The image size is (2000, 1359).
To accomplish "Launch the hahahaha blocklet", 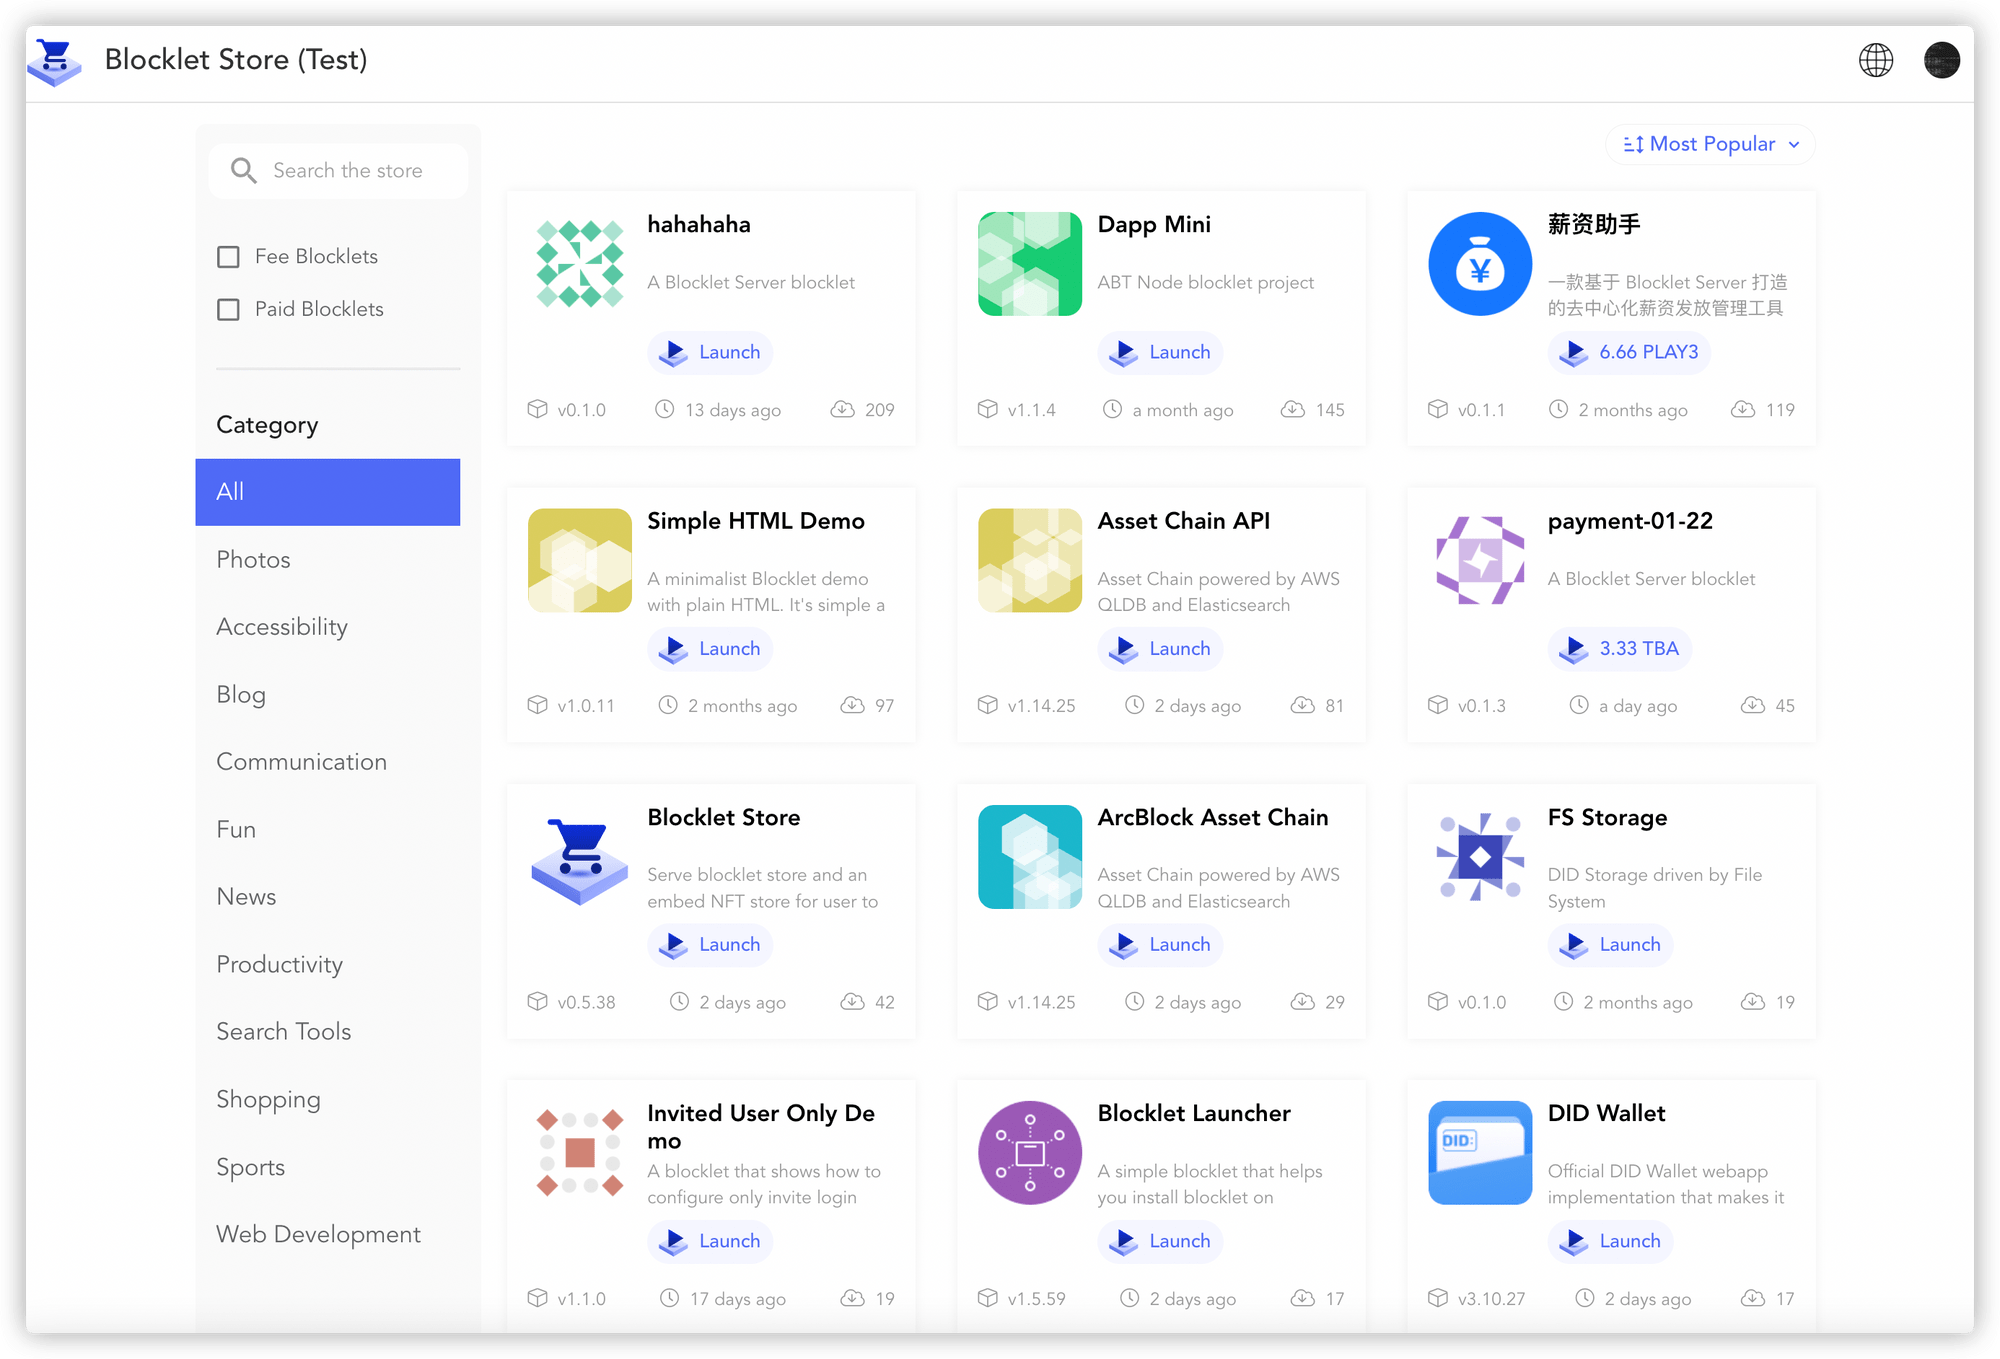I will (710, 352).
